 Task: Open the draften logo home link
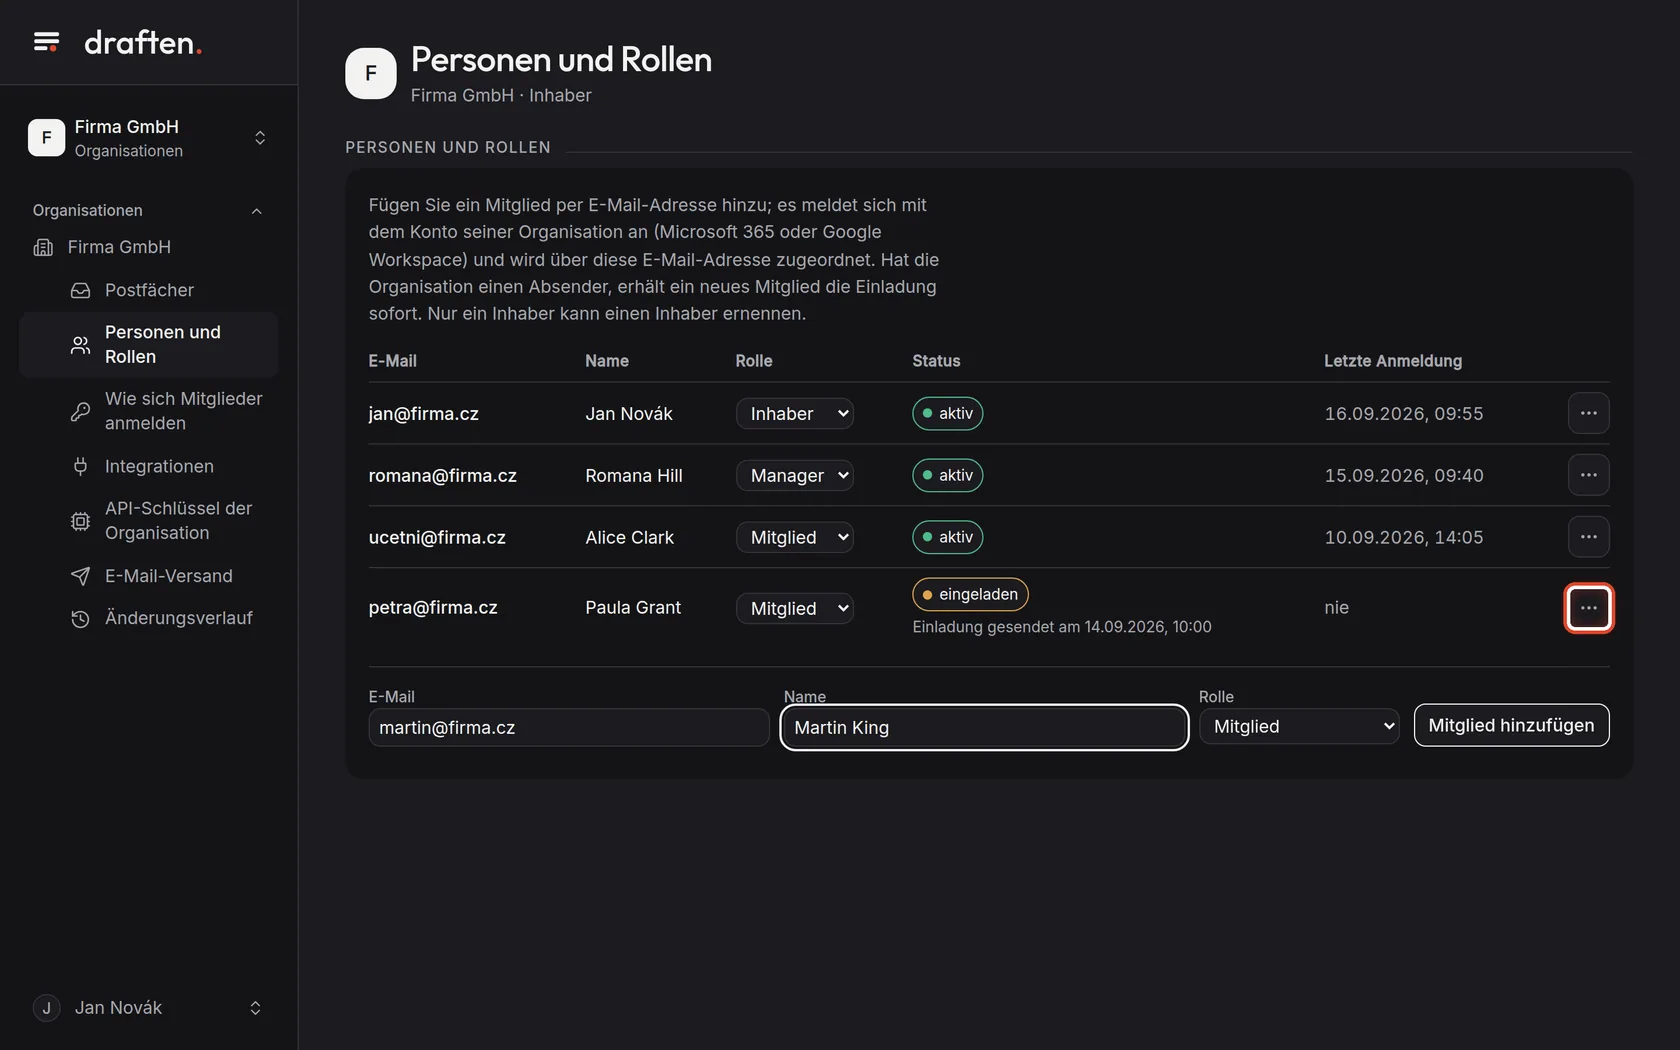point(143,42)
